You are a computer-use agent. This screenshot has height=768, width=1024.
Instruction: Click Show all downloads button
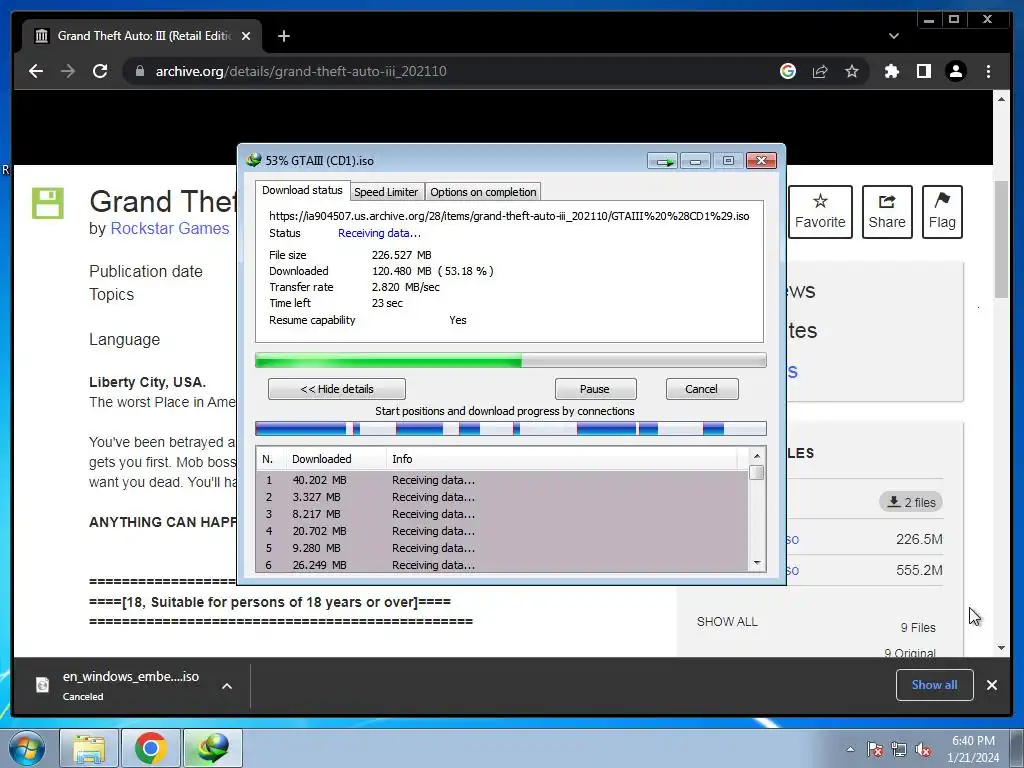click(x=935, y=685)
